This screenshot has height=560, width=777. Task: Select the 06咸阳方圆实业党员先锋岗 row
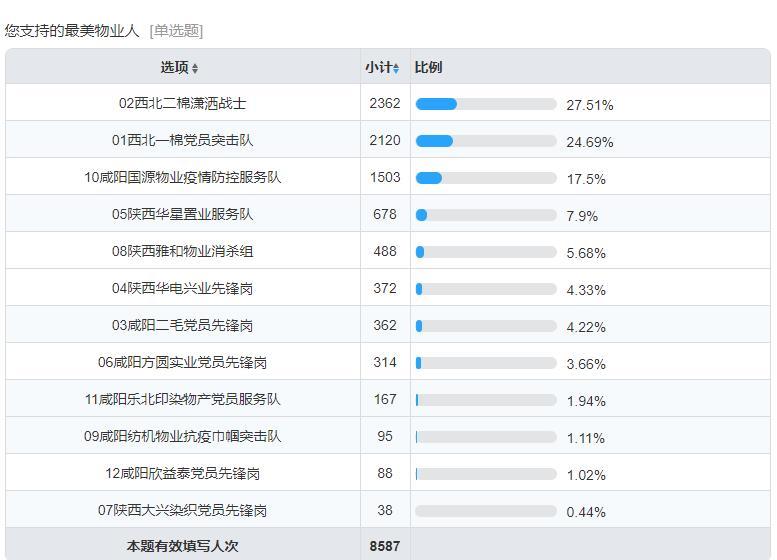click(388, 361)
